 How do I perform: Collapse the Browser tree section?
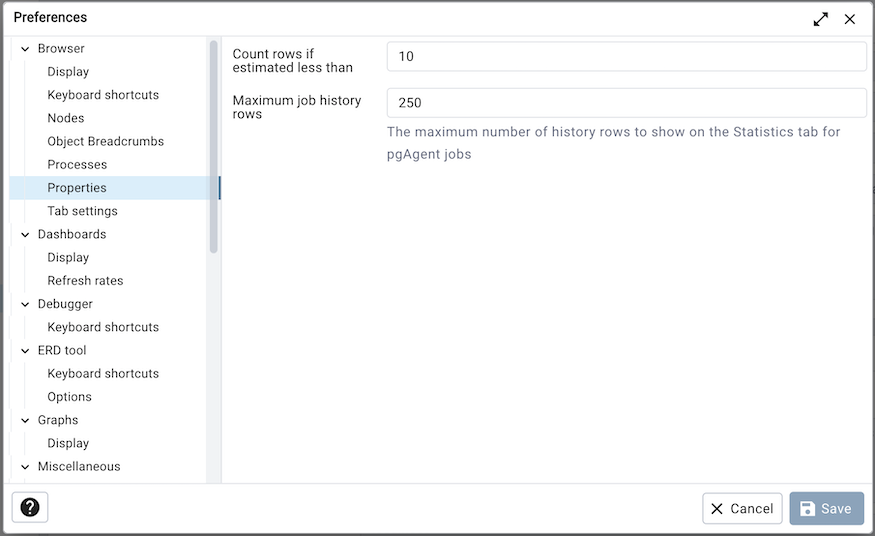coord(25,49)
